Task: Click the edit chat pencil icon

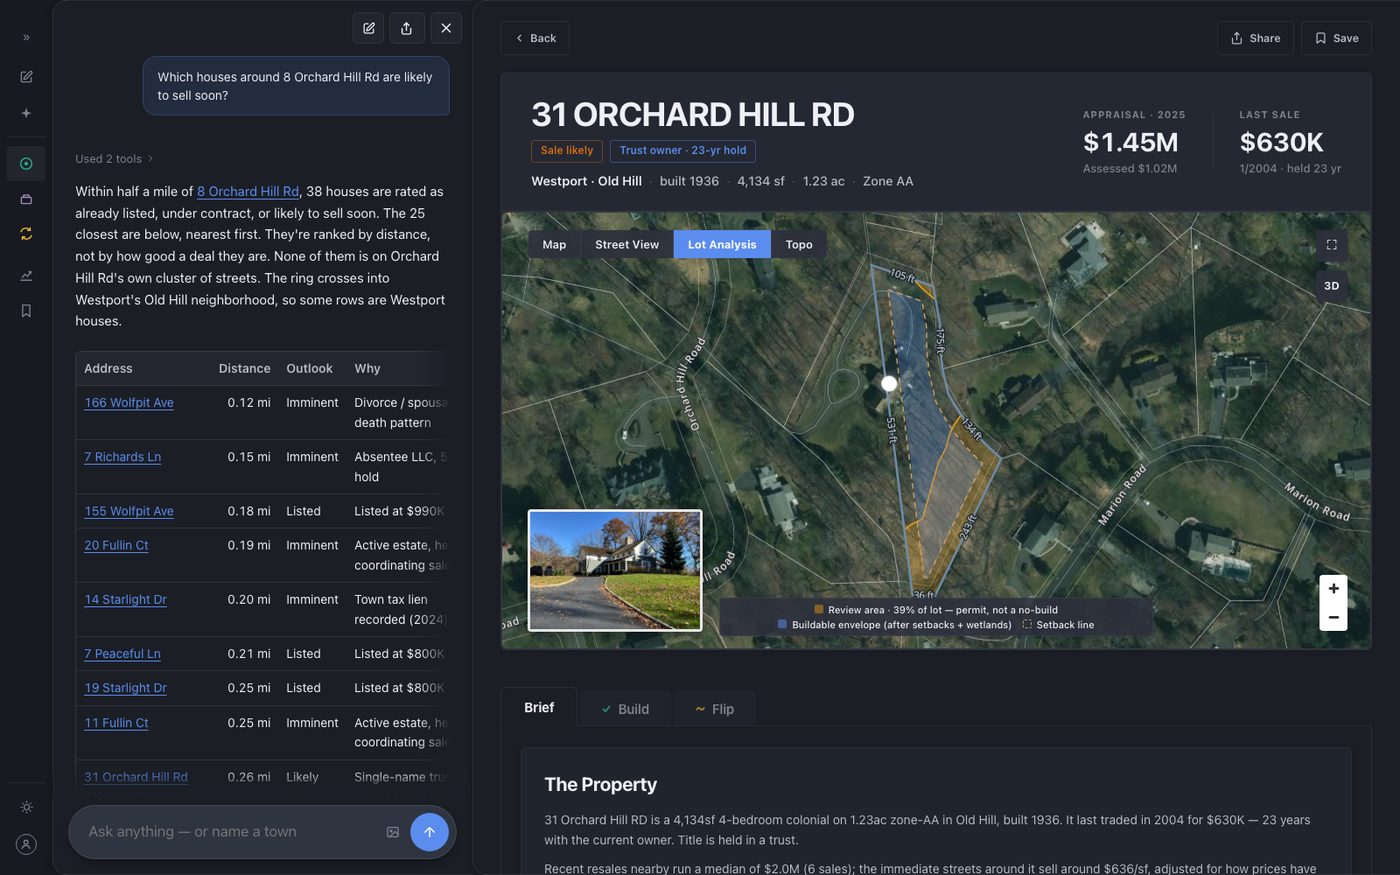Action: (x=369, y=28)
